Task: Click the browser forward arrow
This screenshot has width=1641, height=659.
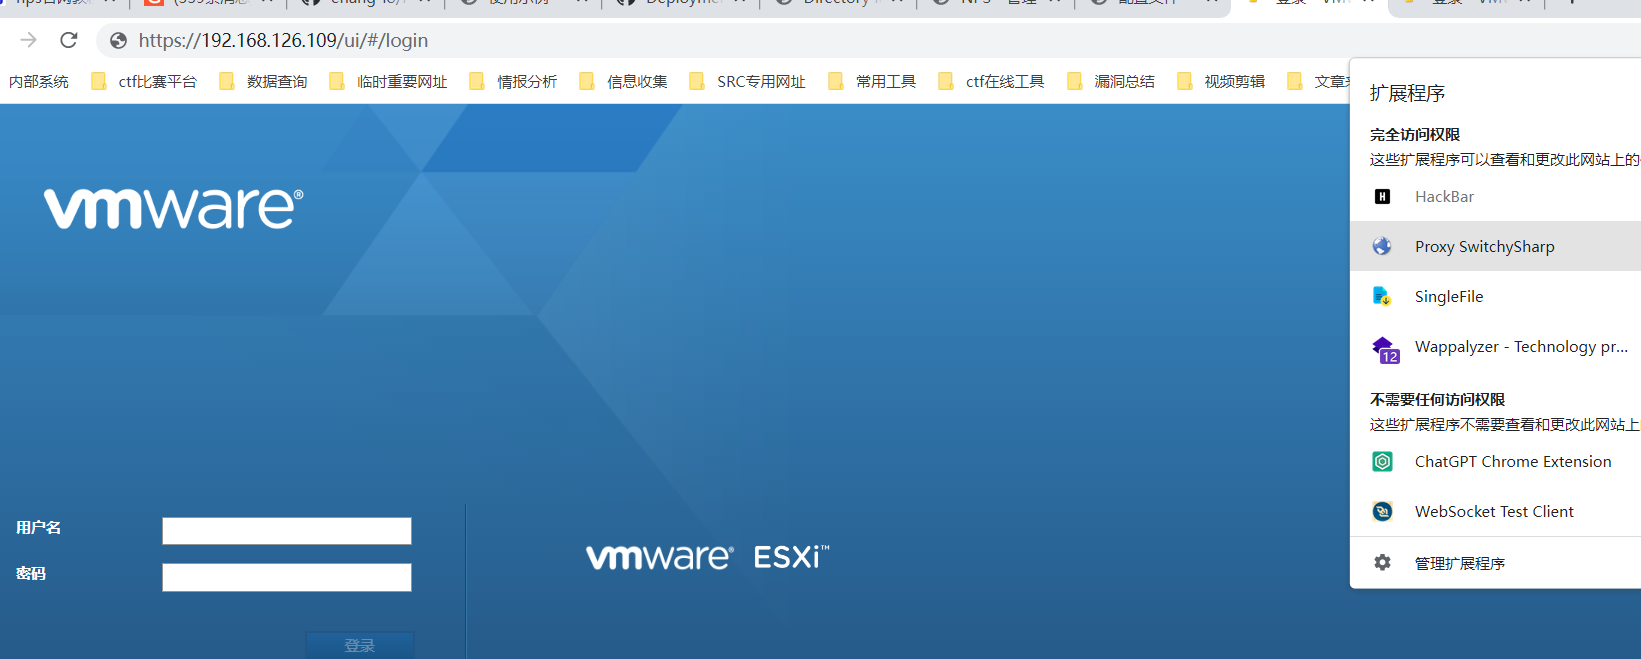Action: pyautogui.click(x=28, y=40)
